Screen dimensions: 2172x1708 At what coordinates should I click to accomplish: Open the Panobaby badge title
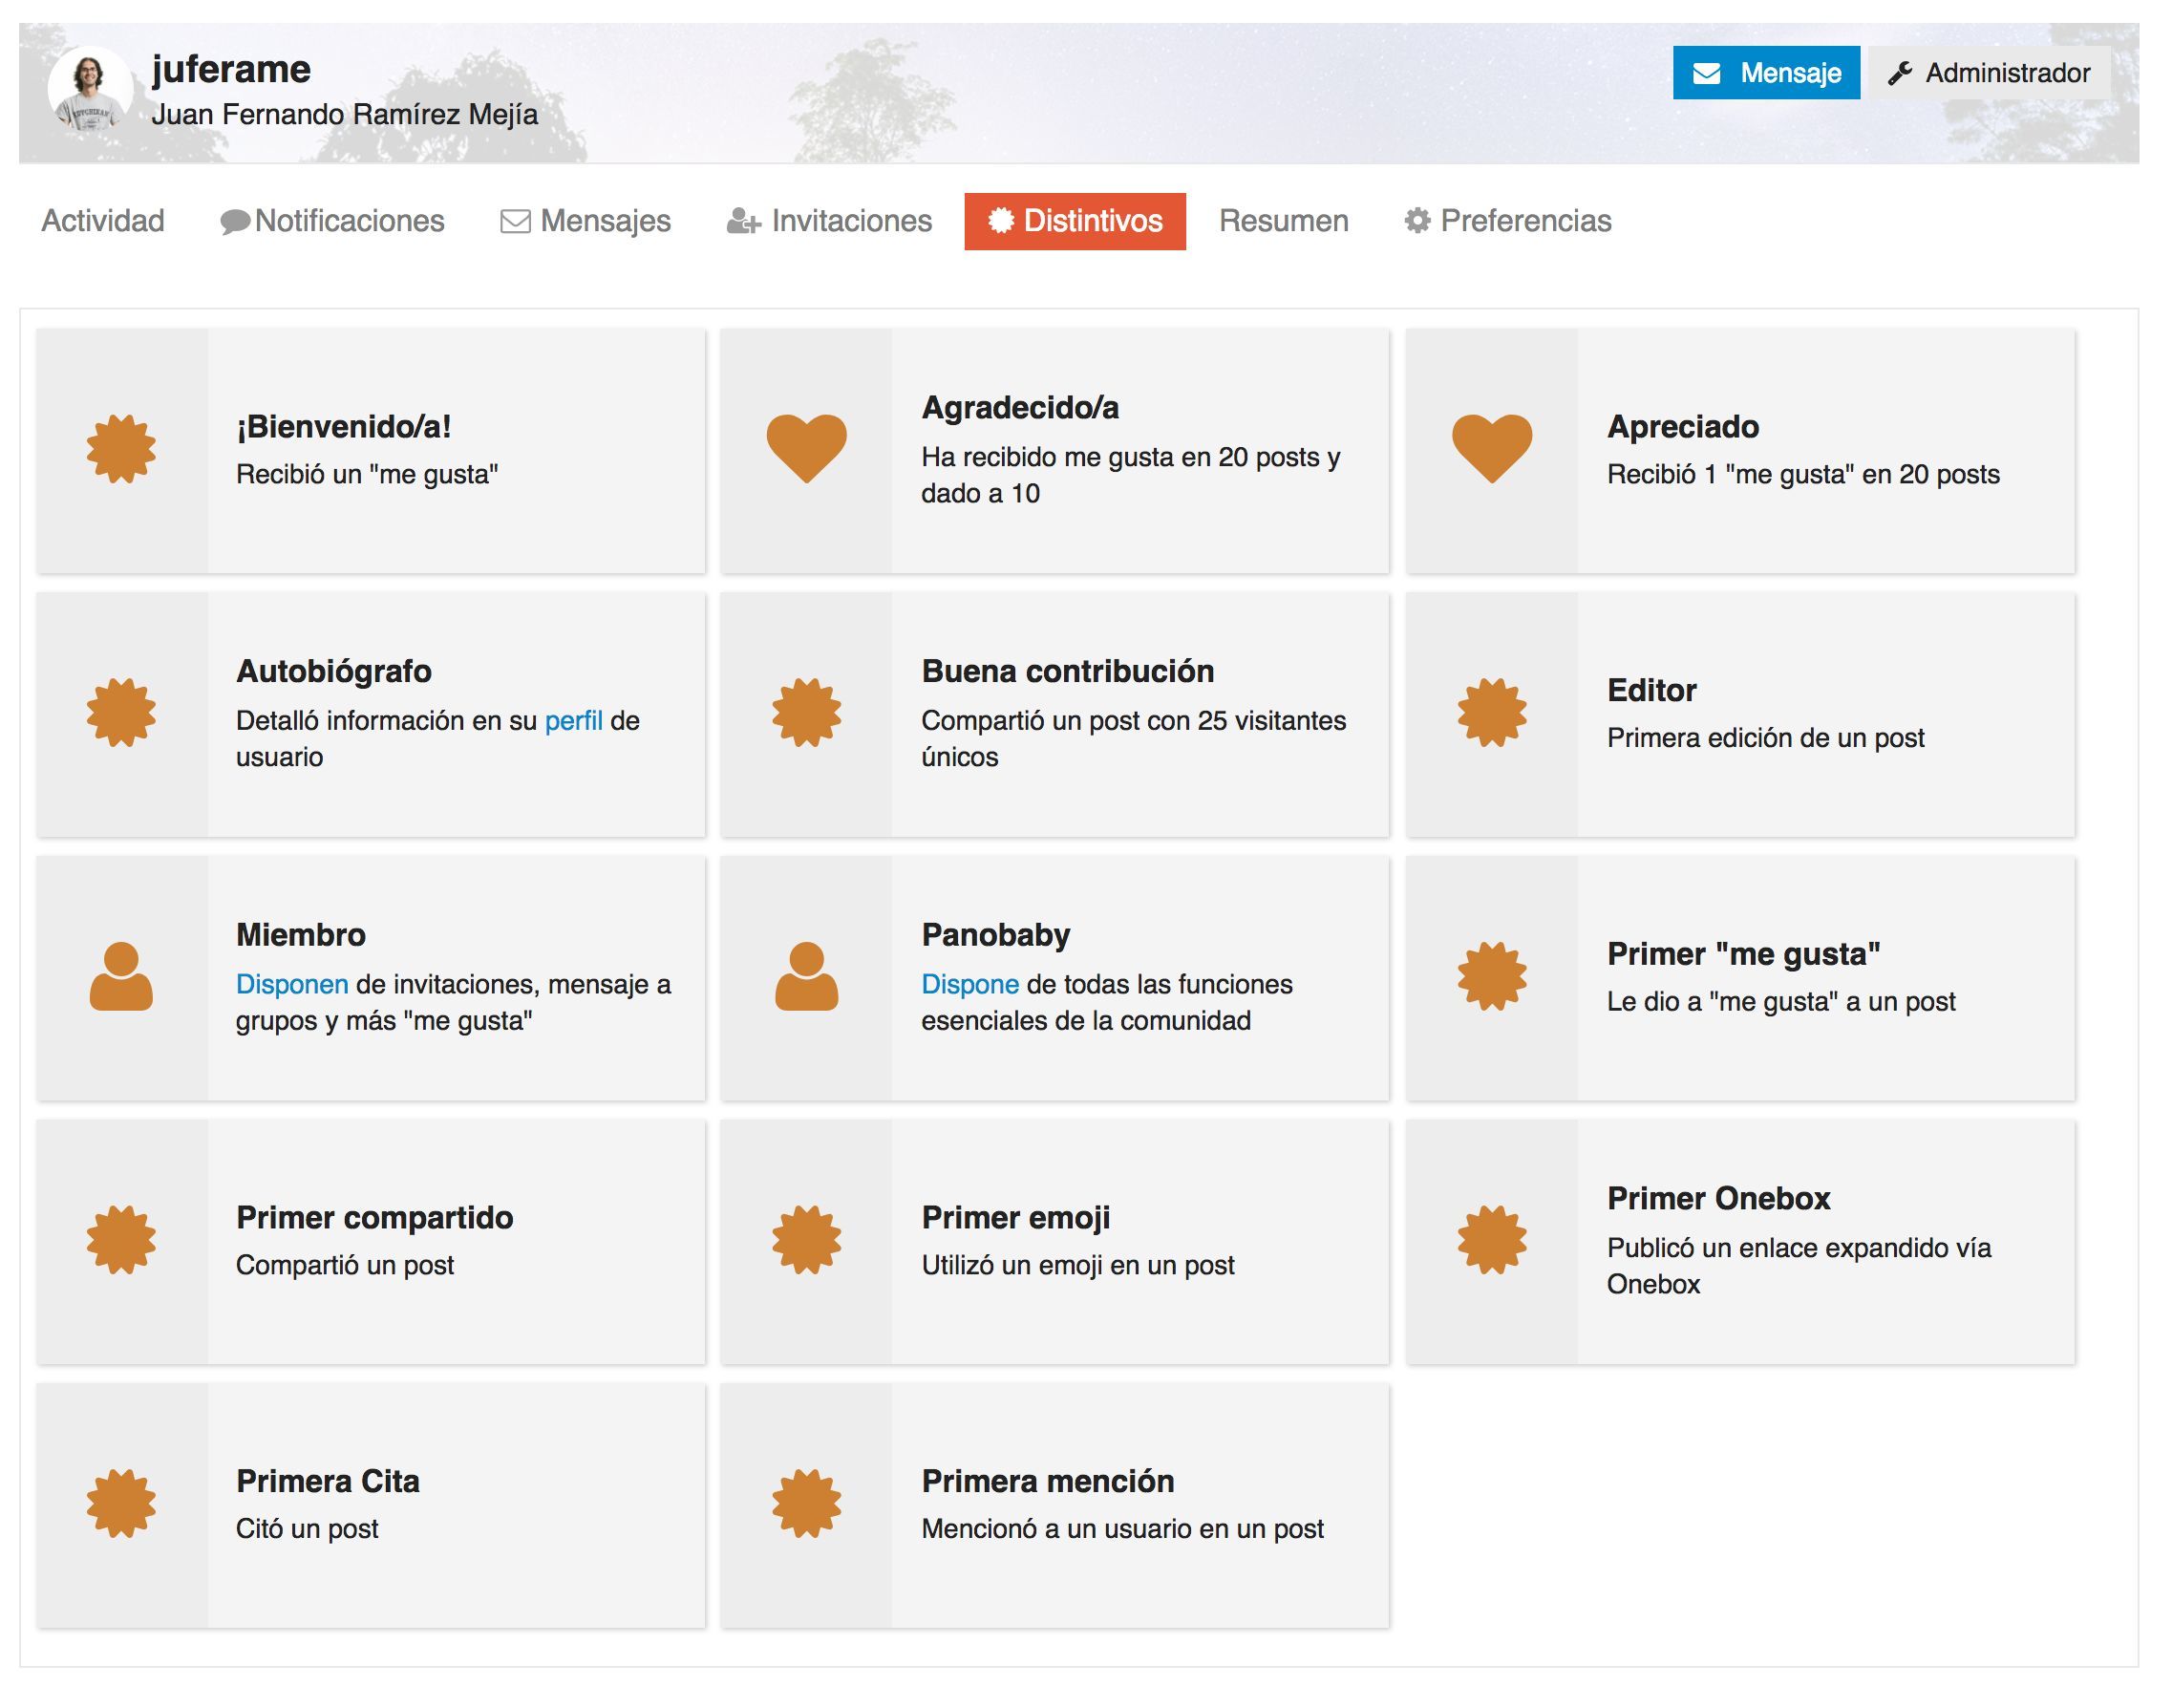pos(996,935)
